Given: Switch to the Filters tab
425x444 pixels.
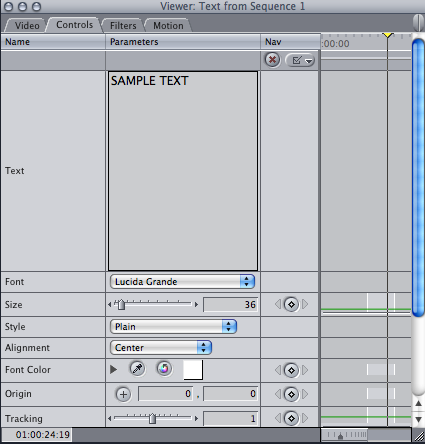Looking at the screenshot, I should [x=123, y=25].
